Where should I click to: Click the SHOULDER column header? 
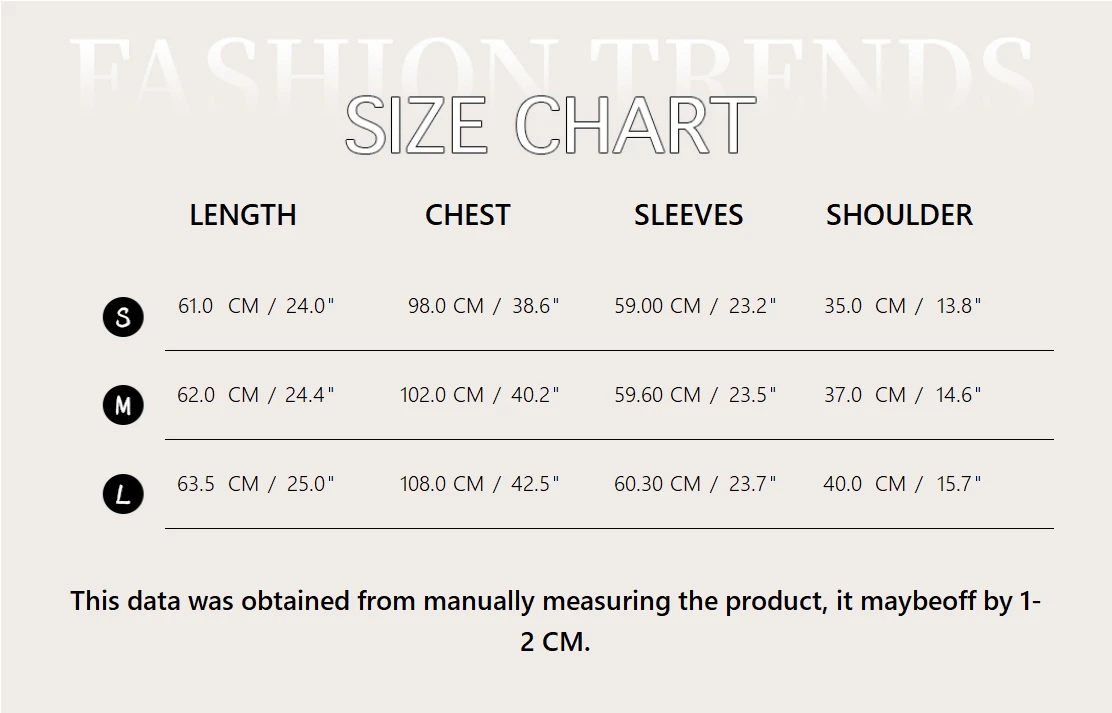pos(899,215)
